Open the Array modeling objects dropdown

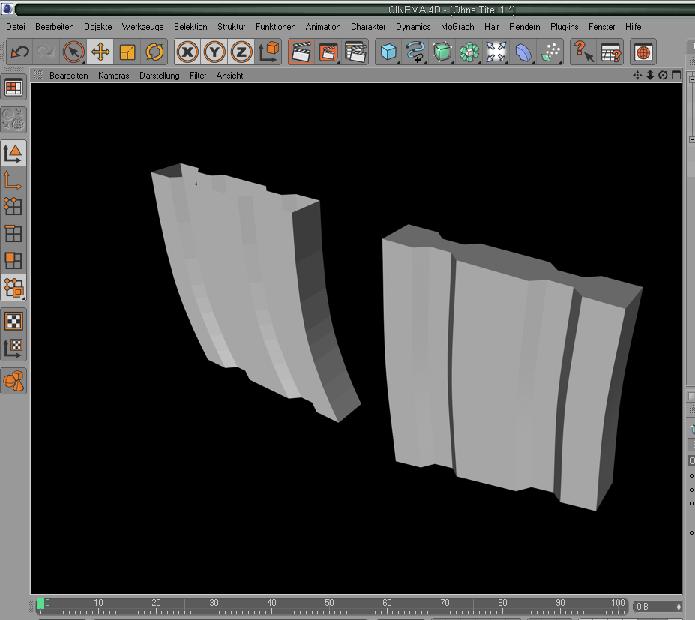pos(469,52)
